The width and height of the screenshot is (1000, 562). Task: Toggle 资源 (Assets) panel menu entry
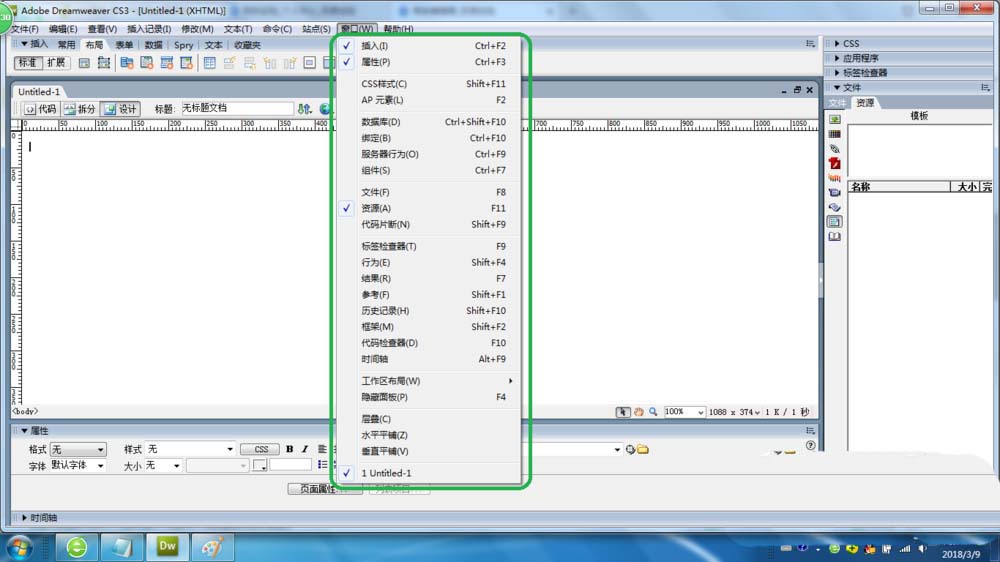[x=429, y=208]
